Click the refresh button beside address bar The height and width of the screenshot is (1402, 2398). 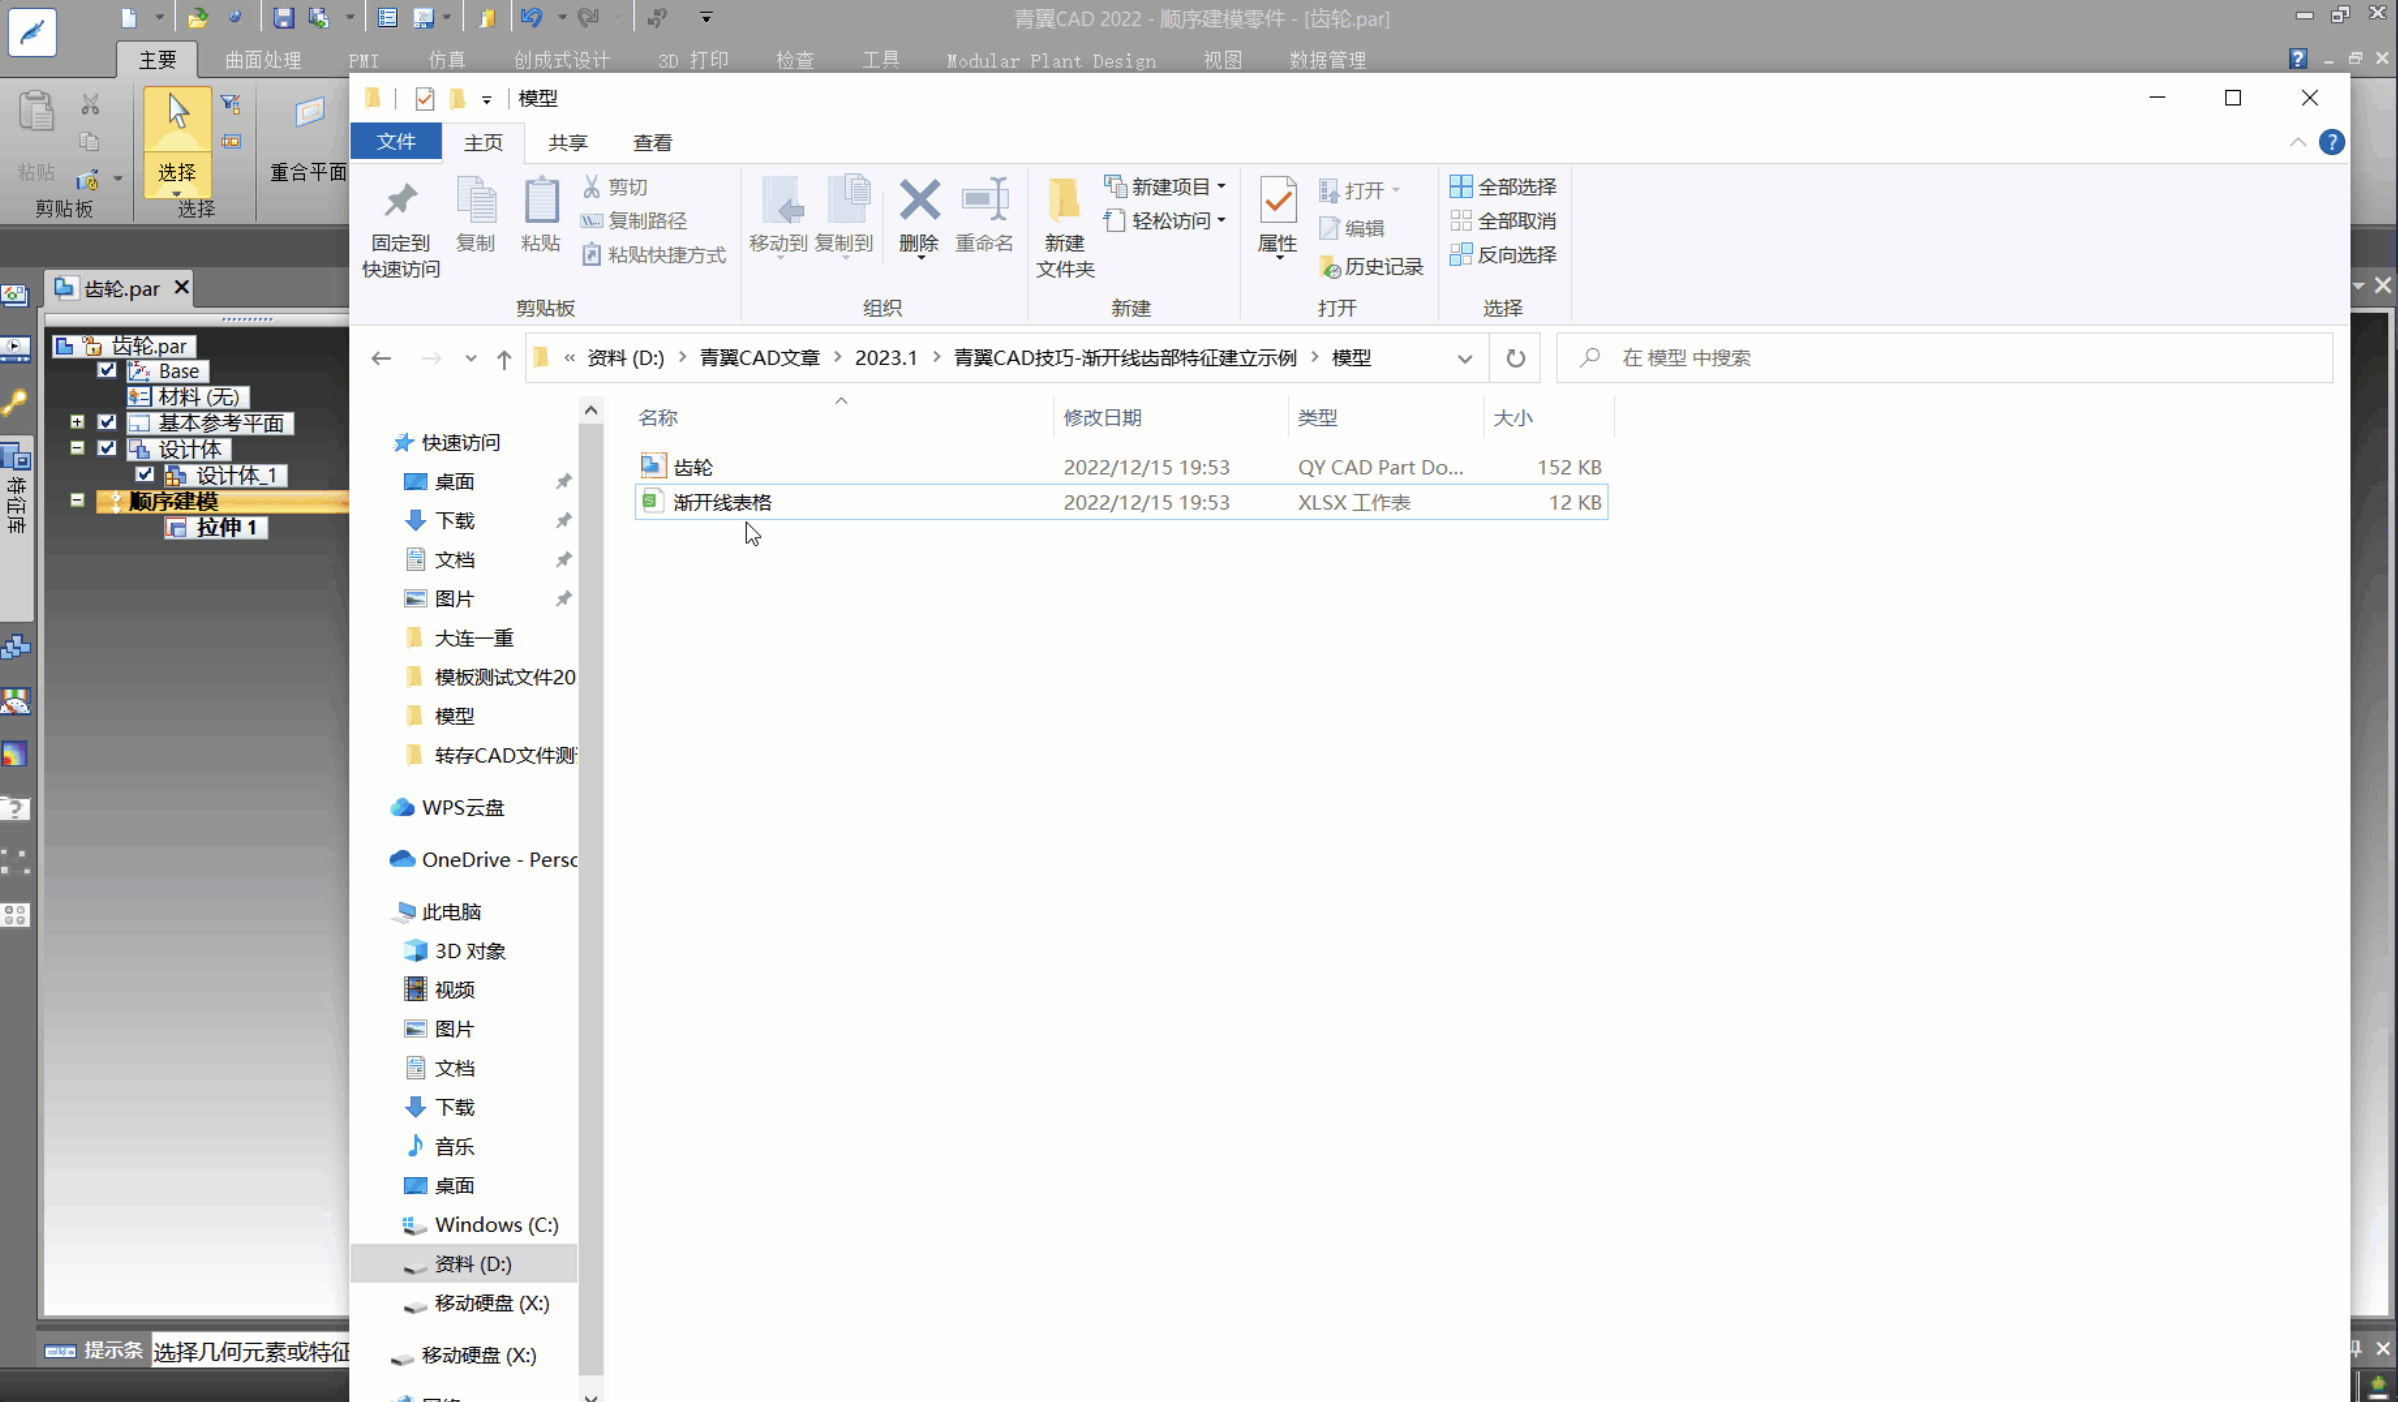coord(1515,358)
